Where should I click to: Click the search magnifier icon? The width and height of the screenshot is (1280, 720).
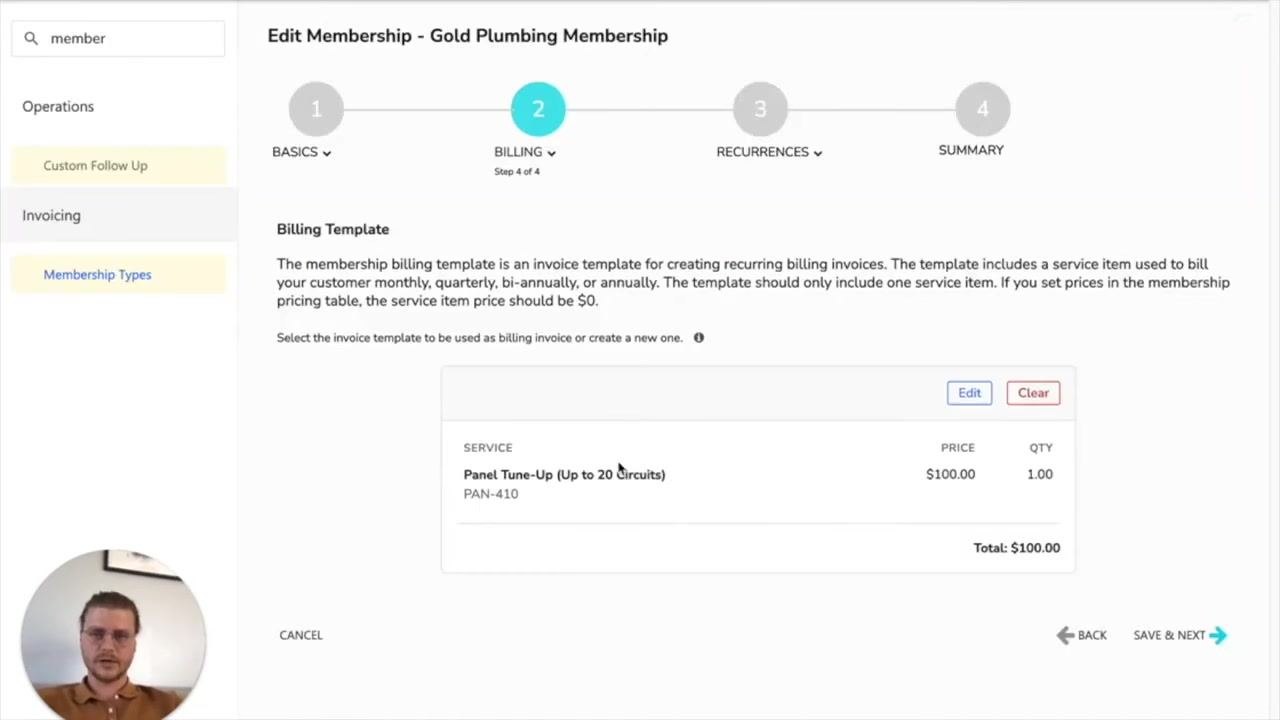pos(31,38)
